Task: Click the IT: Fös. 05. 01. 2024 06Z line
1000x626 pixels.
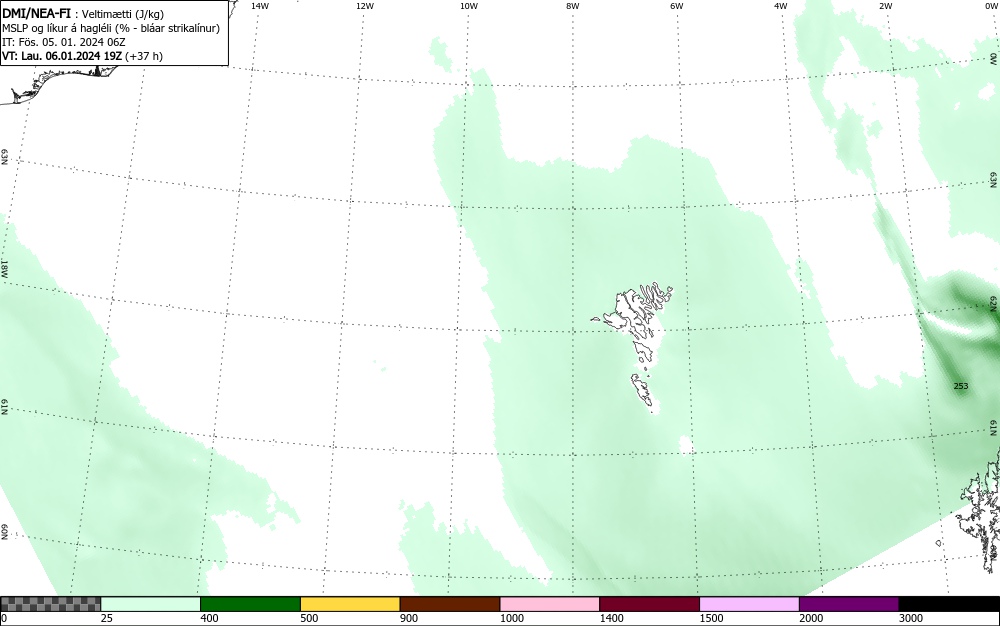Action: pos(64,42)
